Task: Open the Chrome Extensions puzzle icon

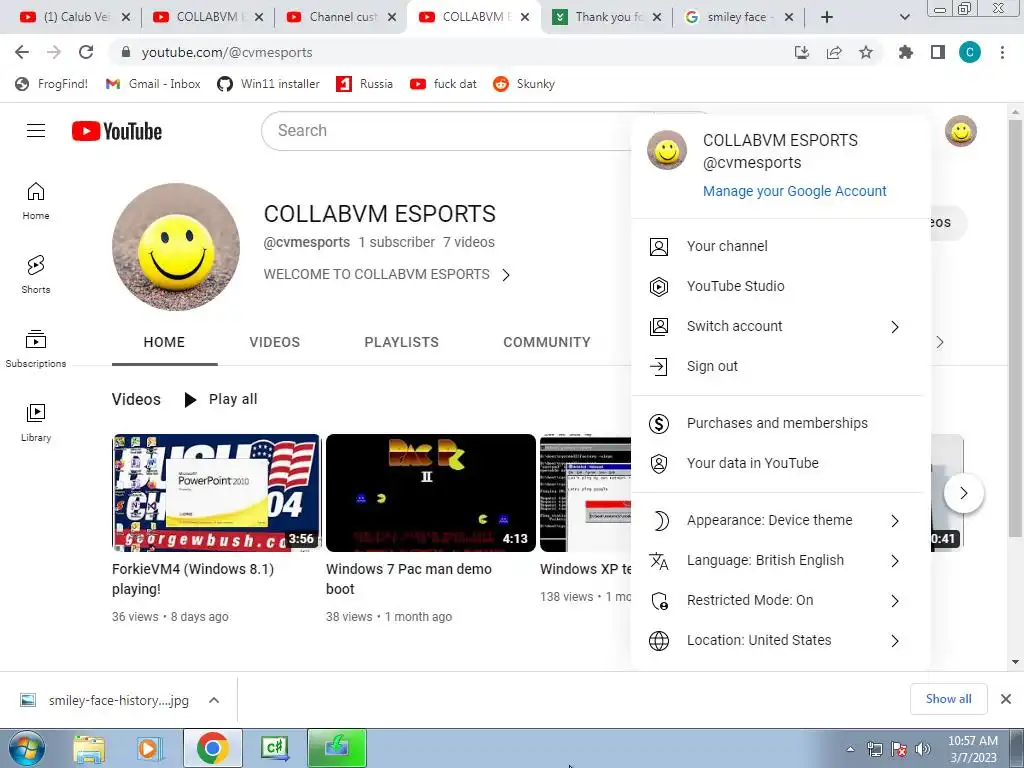Action: [x=906, y=52]
